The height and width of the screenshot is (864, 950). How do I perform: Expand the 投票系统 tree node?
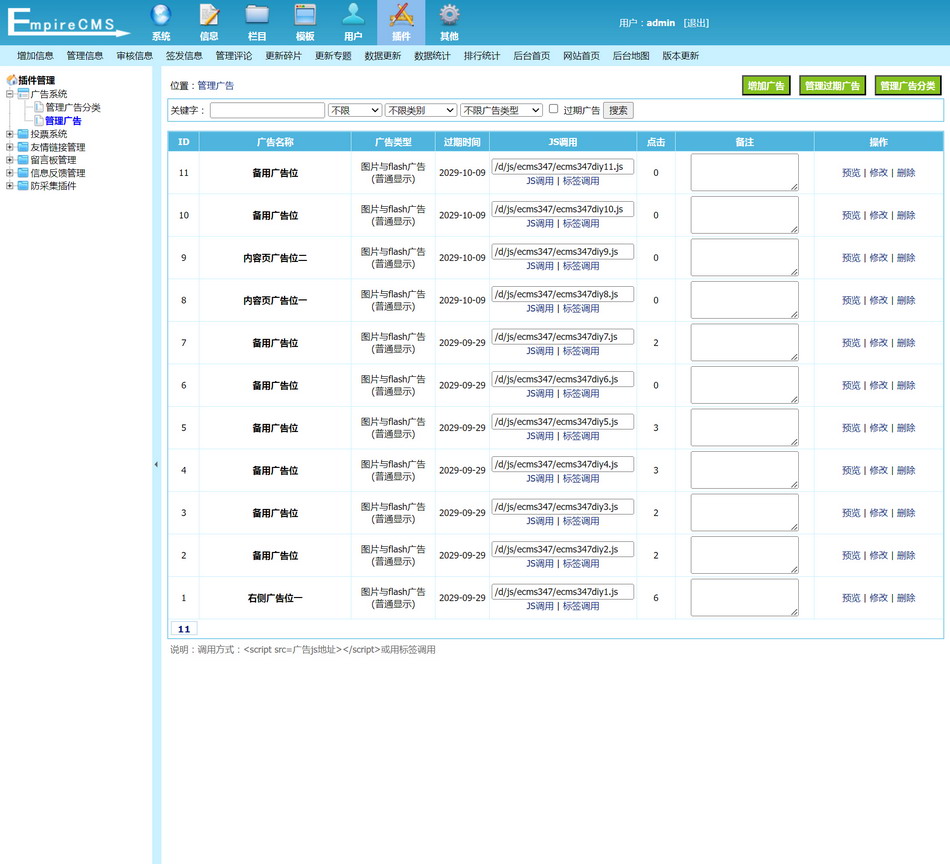tap(10, 134)
